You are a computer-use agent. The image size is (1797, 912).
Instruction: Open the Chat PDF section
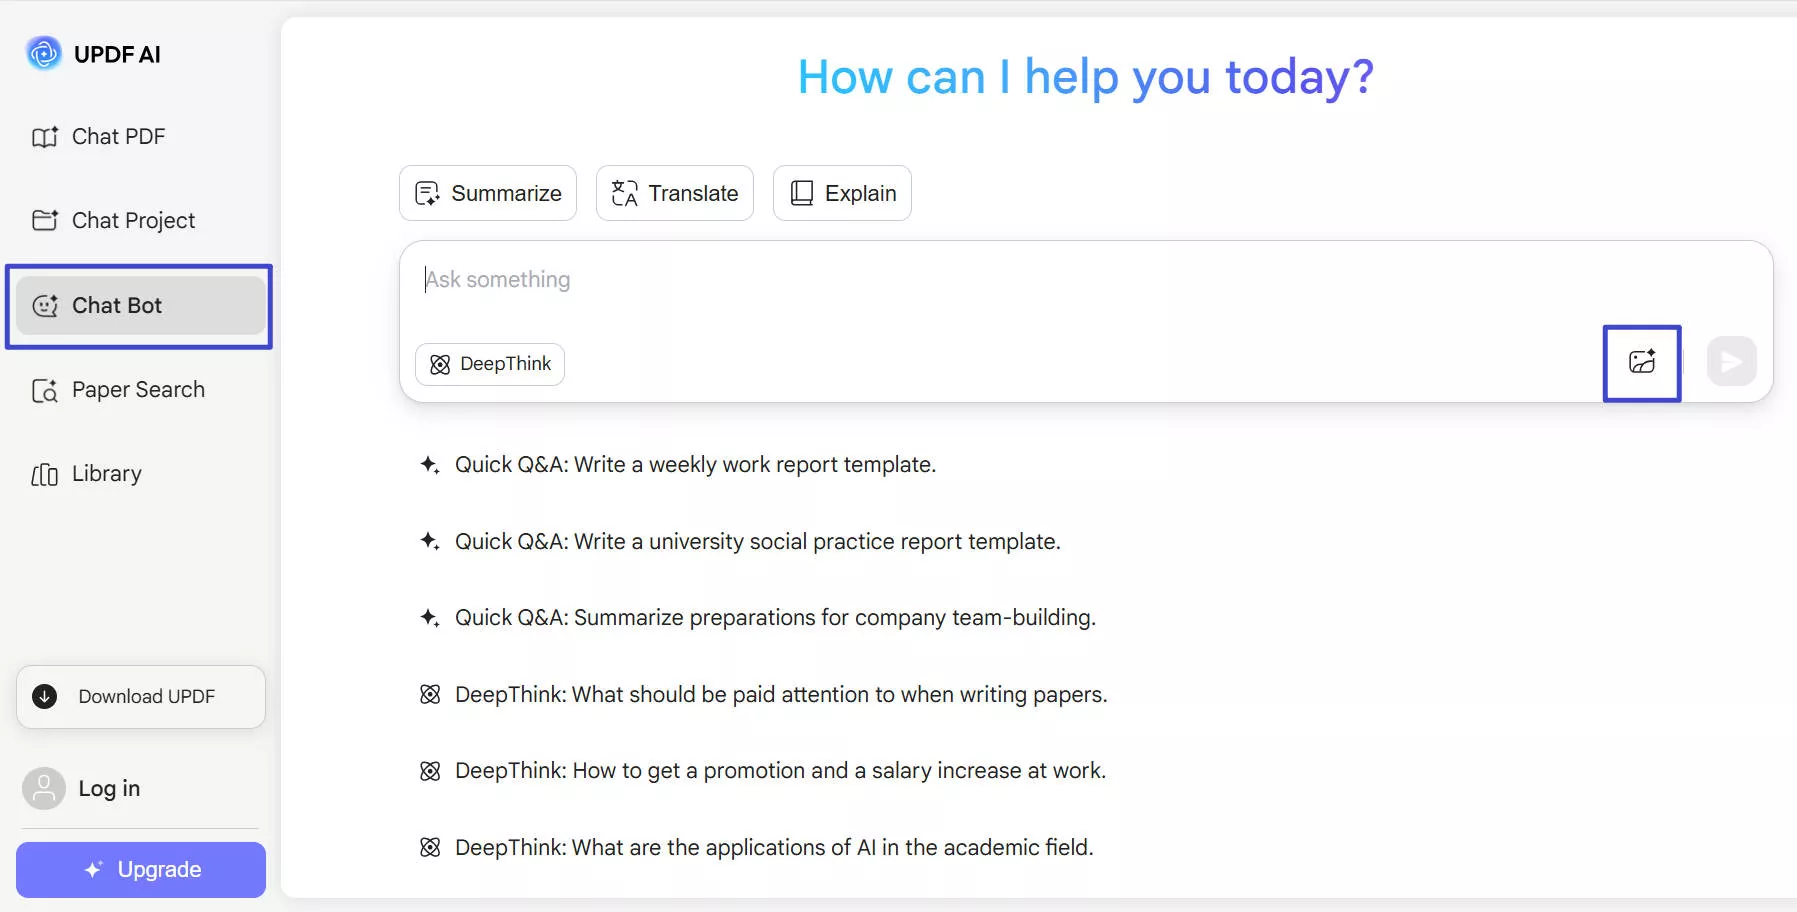click(x=117, y=137)
